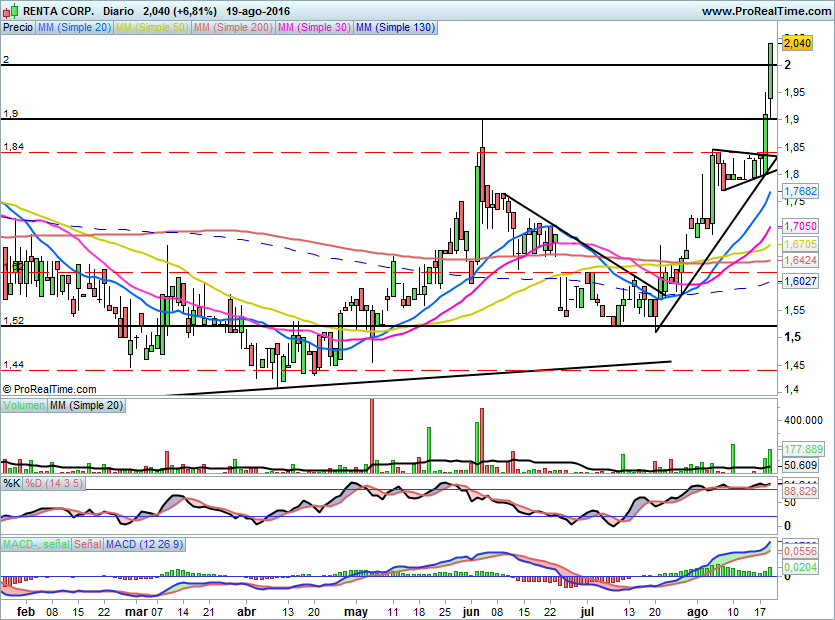Click the Diario timeframe text

(x=119, y=11)
